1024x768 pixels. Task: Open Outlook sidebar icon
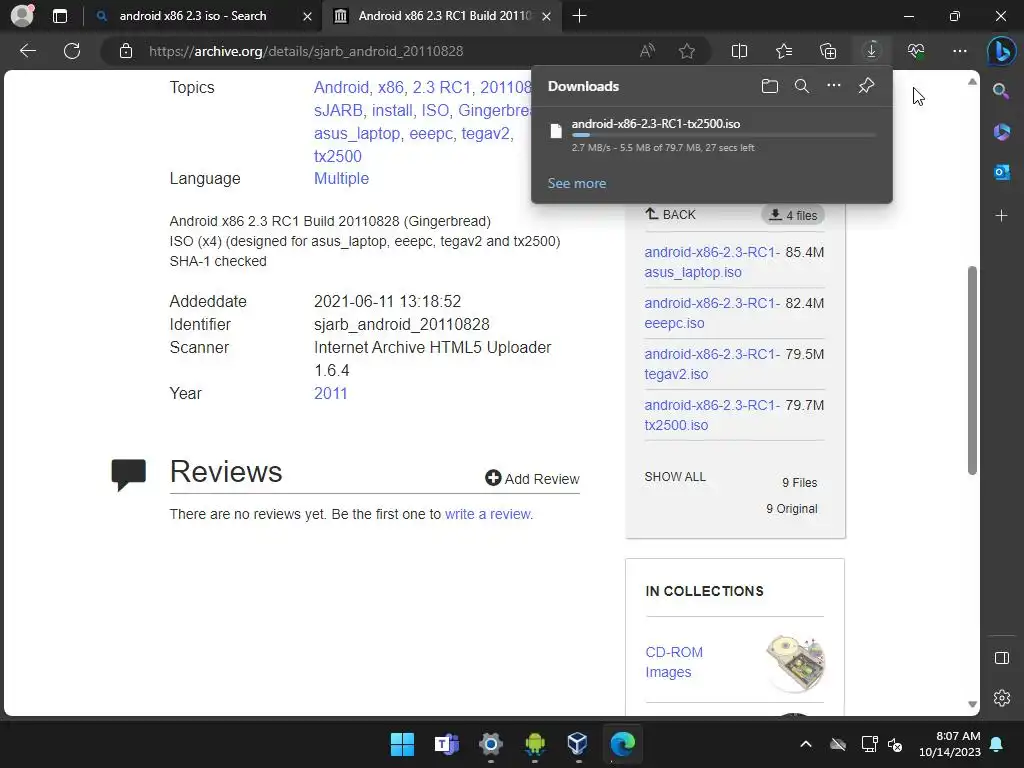1001,172
